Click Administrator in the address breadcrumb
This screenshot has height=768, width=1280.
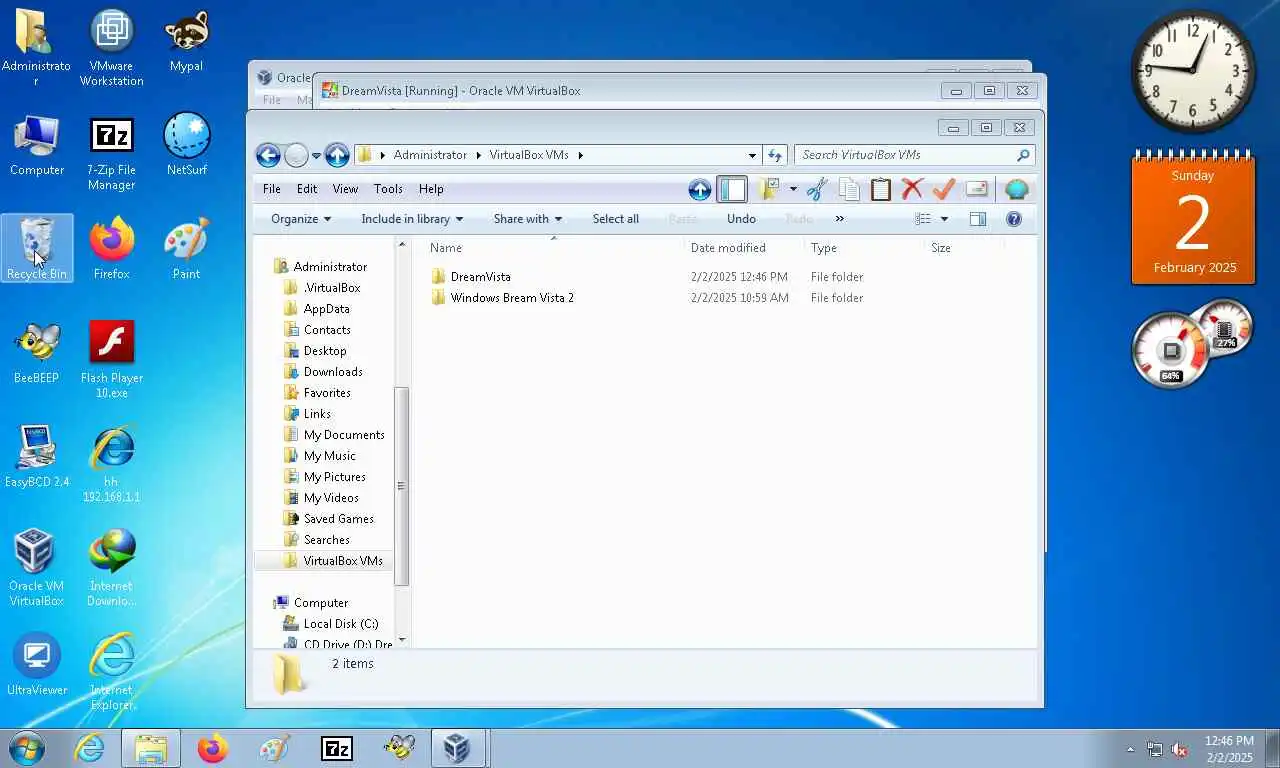[x=430, y=155]
